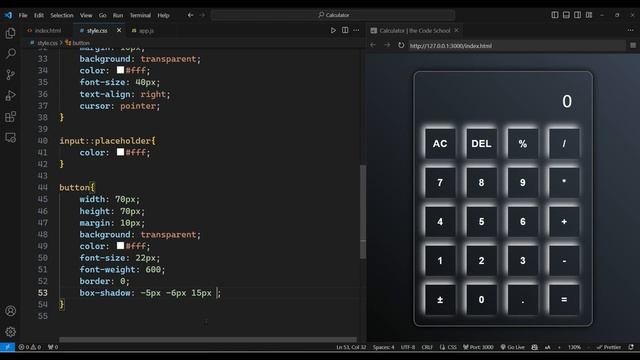
Task: Click errors and warnings count in status bar
Action: 30,347
